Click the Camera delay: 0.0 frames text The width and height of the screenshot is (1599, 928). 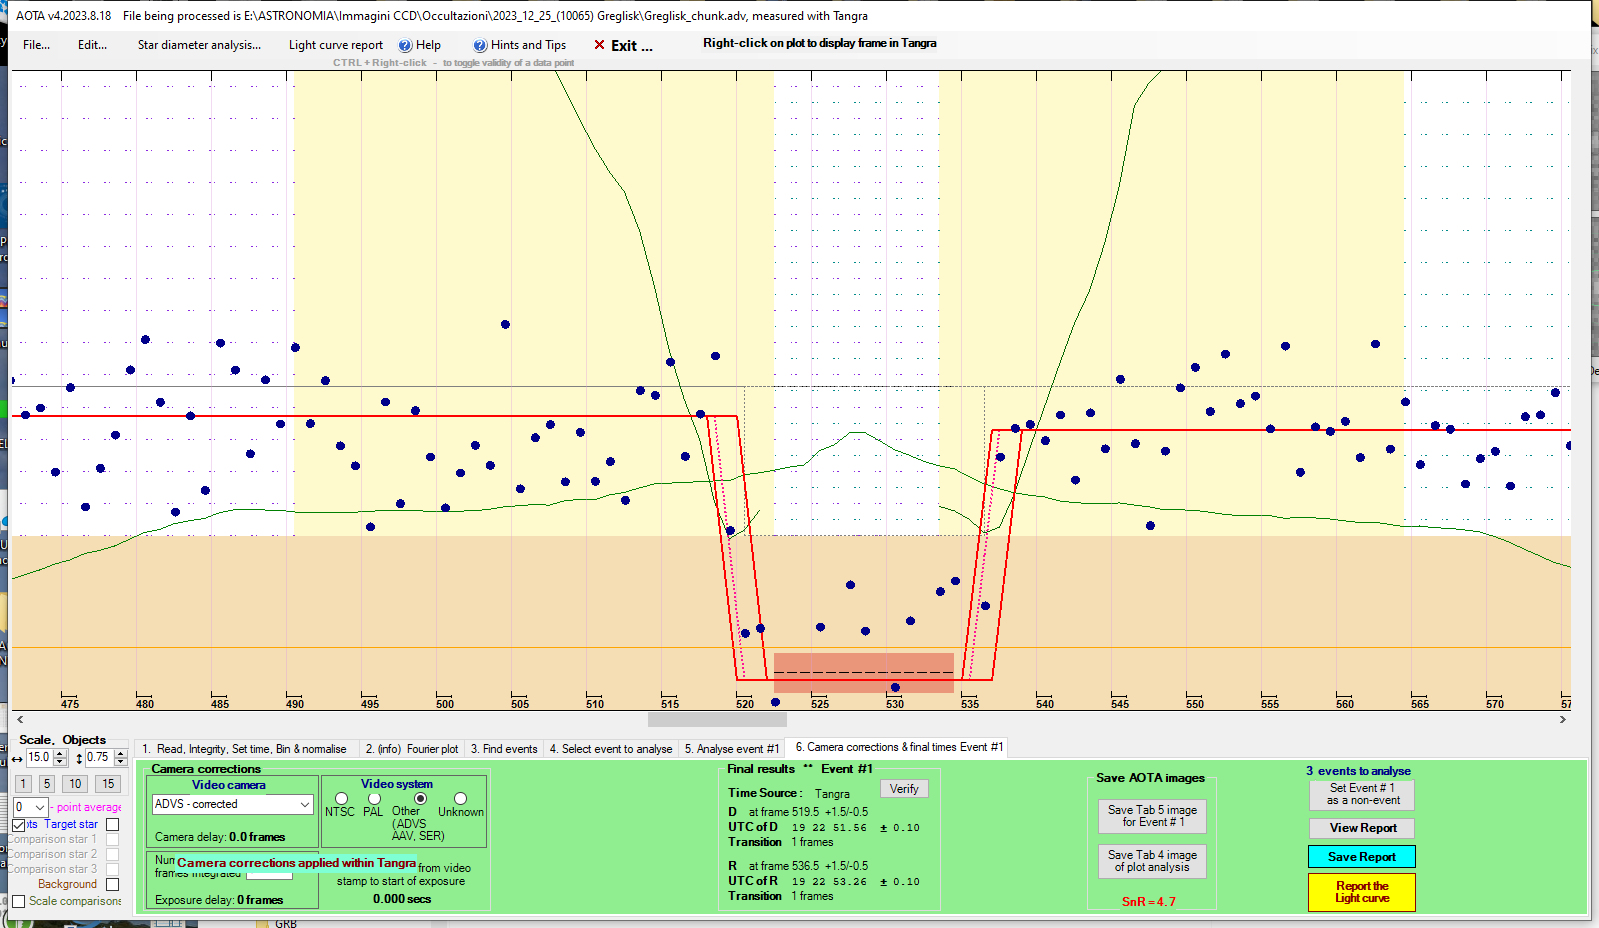click(220, 837)
